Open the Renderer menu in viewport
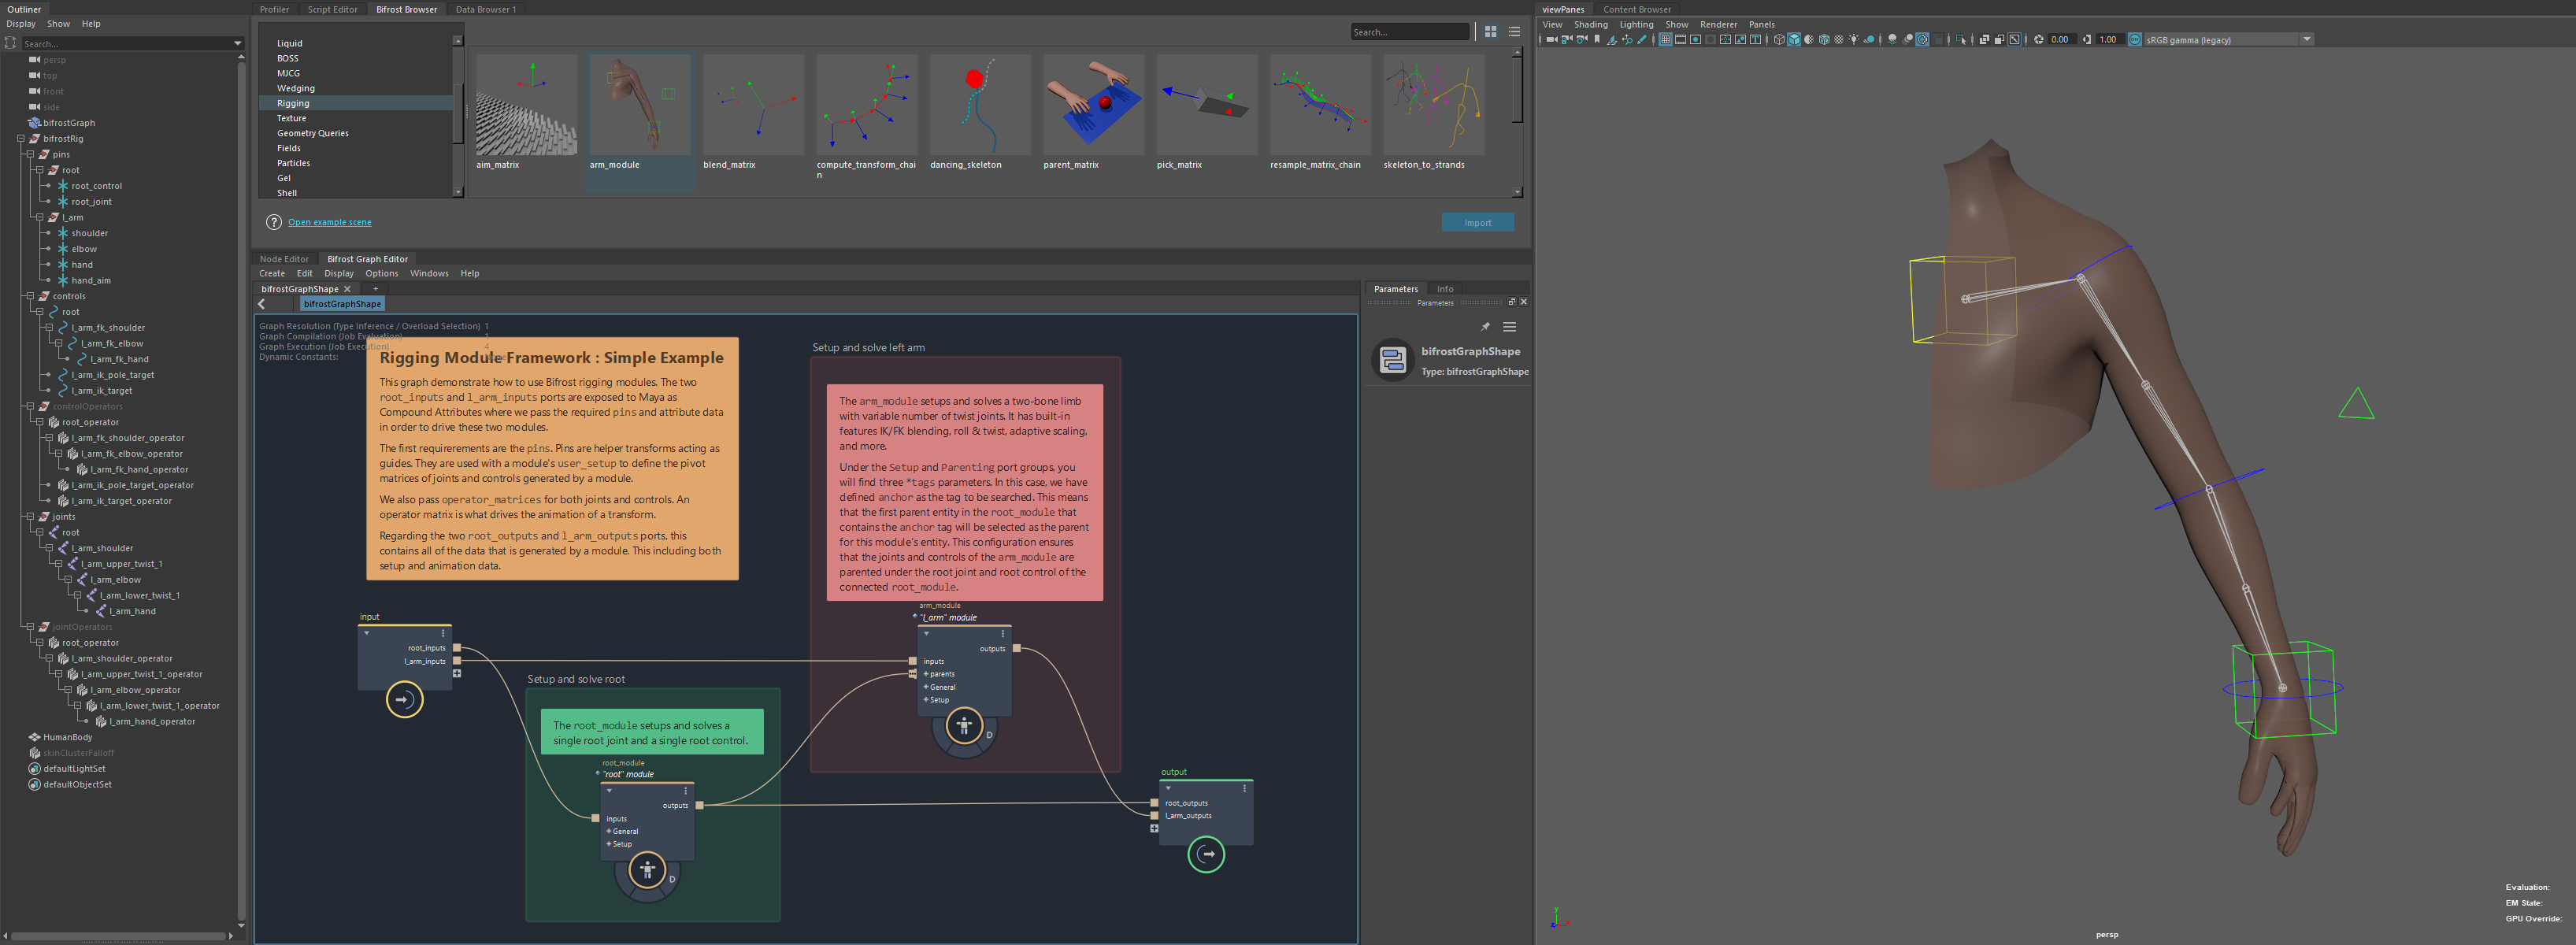The height and width of the screenshot is (945, 2576). coord(1718,24)
